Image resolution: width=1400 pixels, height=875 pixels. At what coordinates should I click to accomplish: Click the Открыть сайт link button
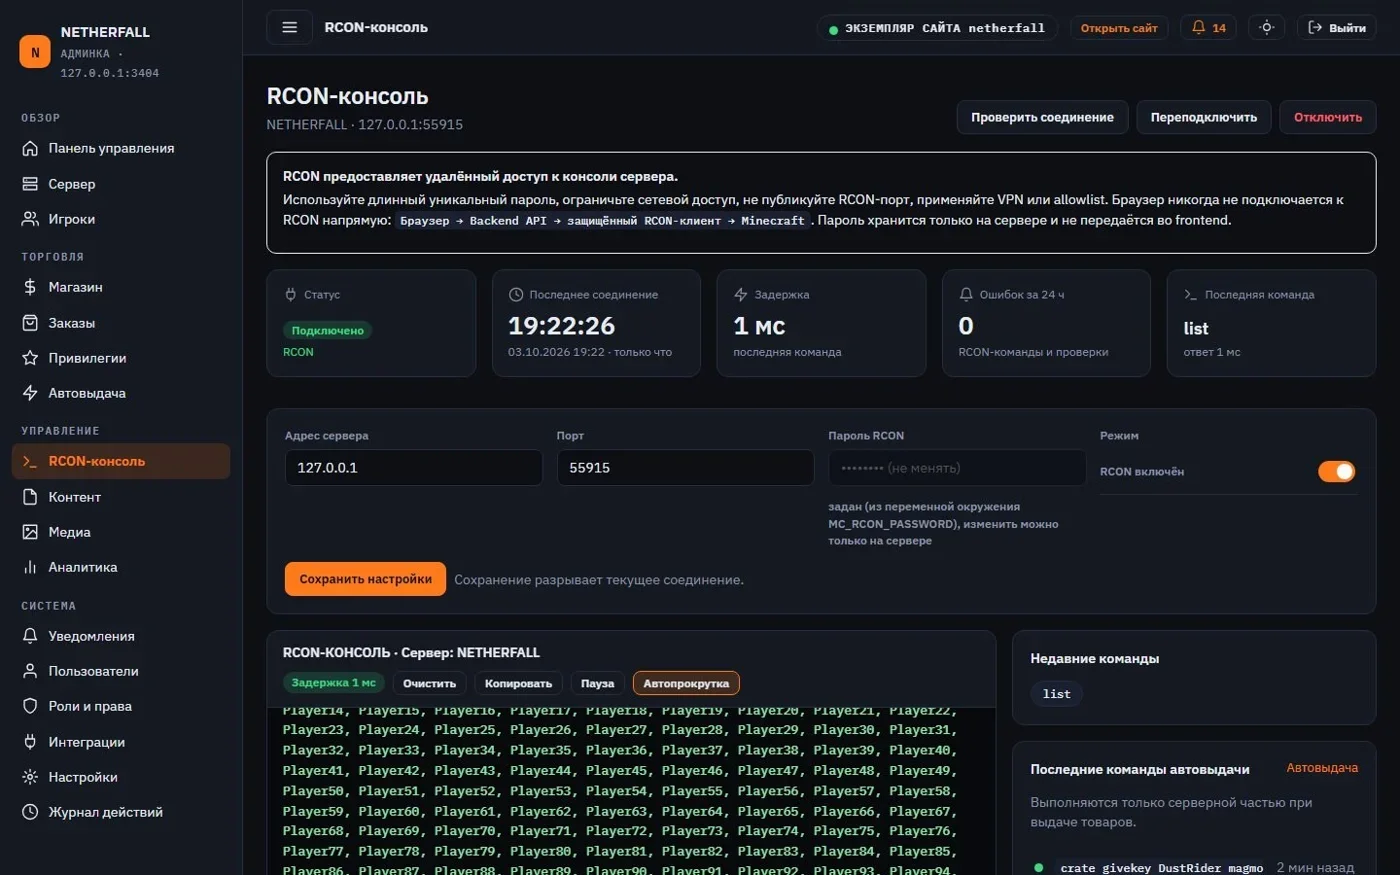[1119, 27]
